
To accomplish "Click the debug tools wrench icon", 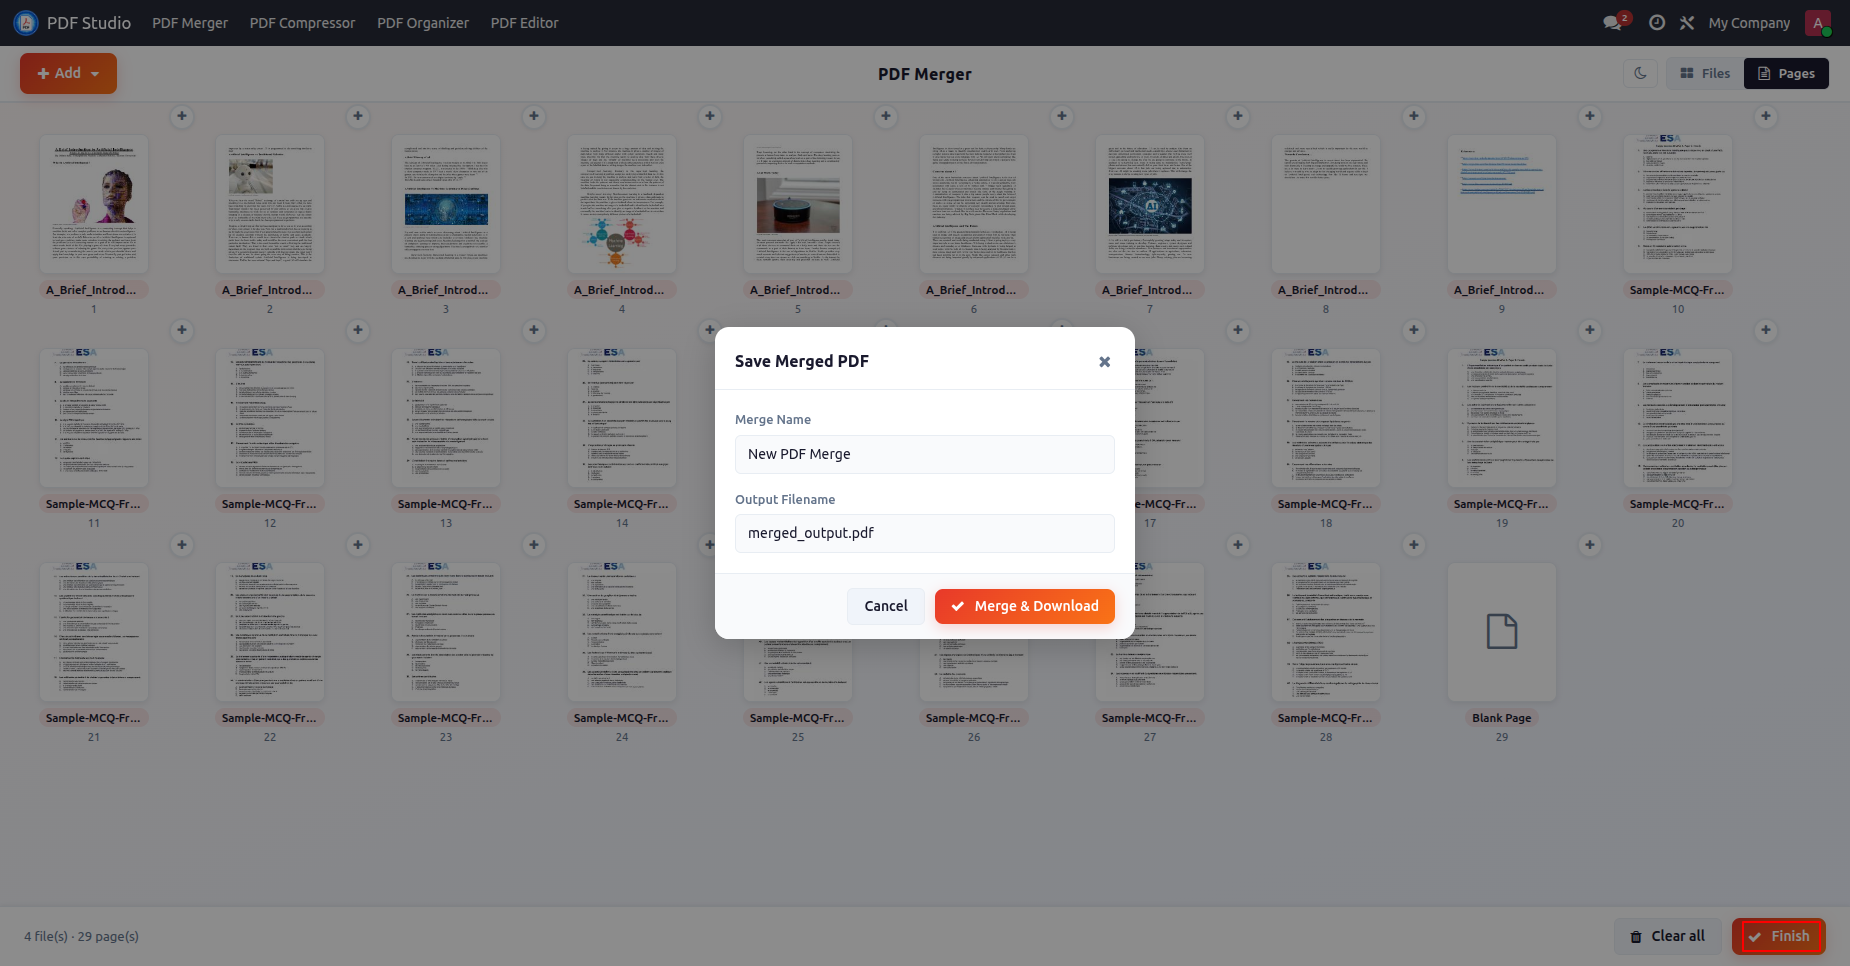I will click(x=1687, y=22).
